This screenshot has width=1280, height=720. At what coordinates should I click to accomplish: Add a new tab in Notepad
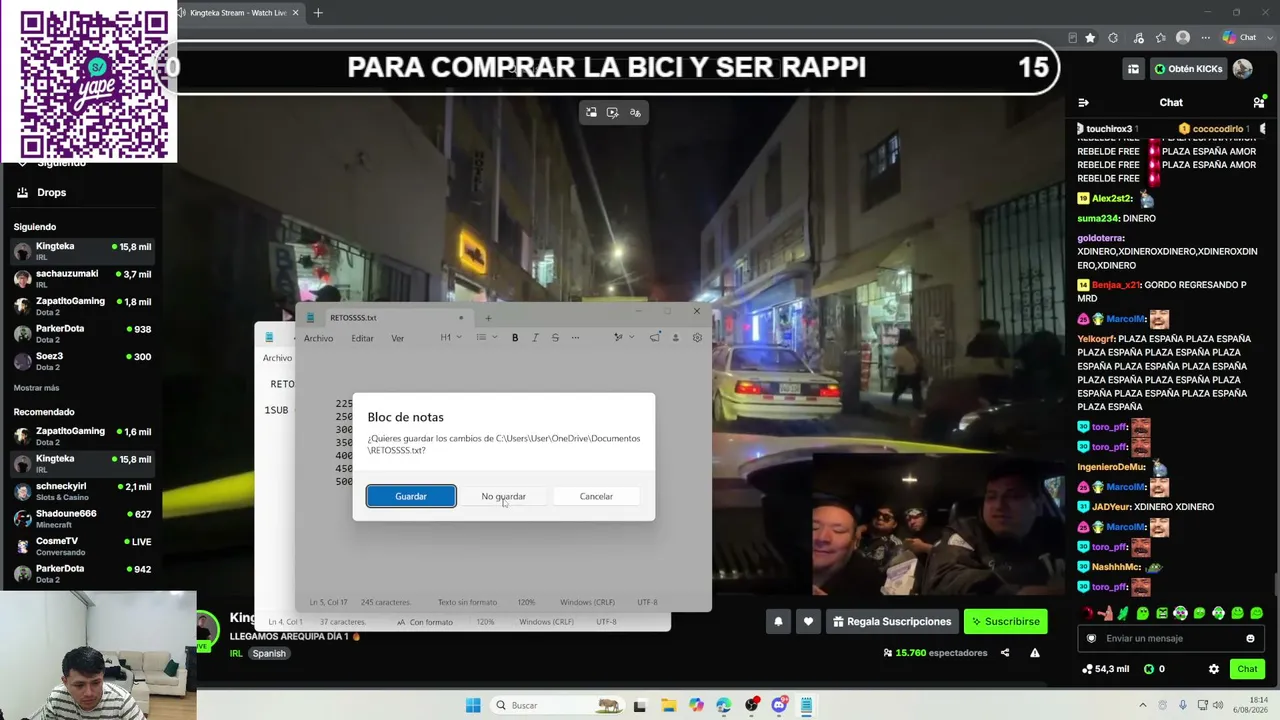(x=488, y=318)
